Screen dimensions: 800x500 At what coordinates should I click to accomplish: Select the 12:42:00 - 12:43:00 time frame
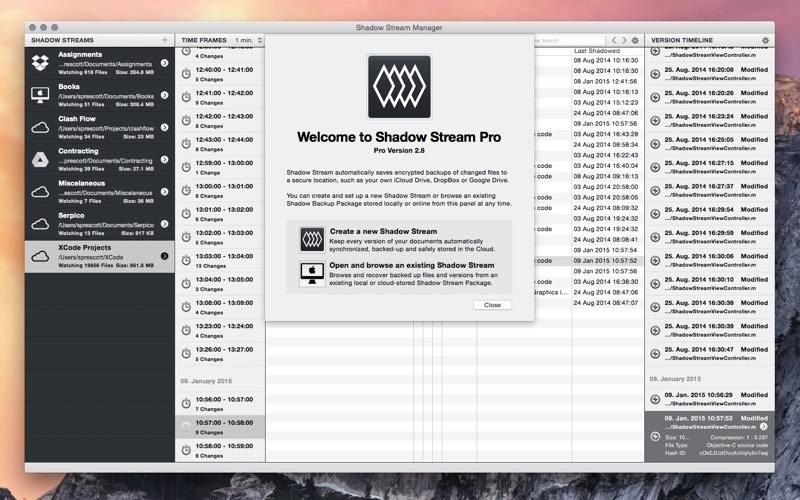220,120
